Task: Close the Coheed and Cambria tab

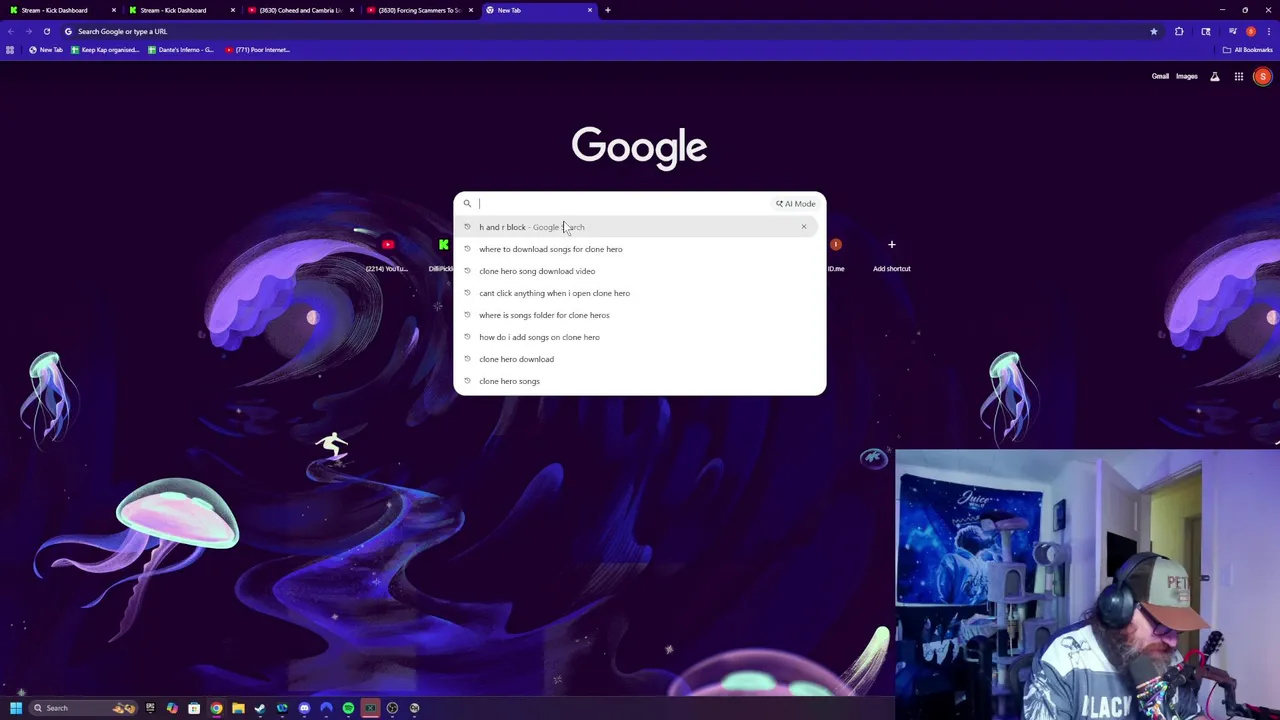Action: click(351, 10)
